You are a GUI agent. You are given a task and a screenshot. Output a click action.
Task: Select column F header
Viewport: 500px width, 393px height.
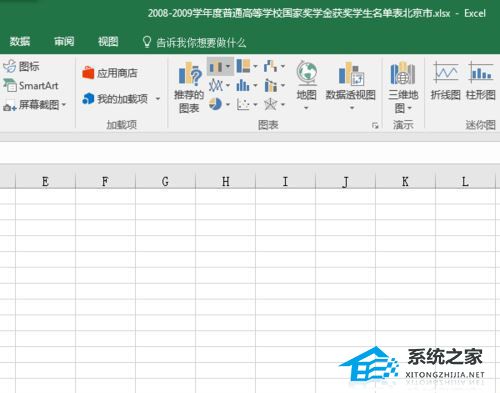(x=105, y=181)
